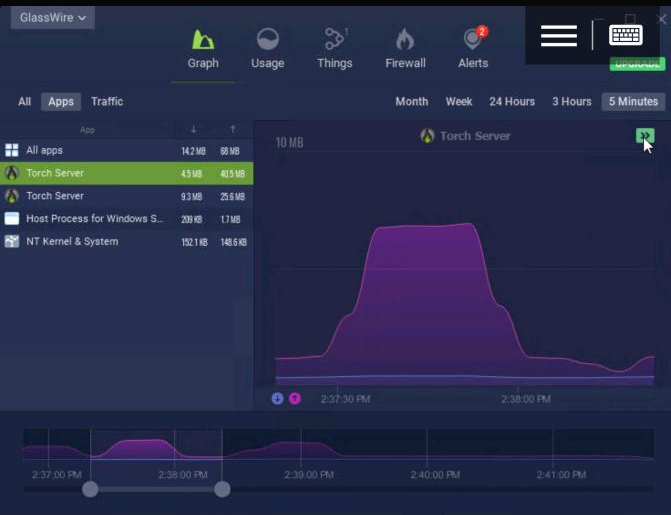Screen dimensions: 671x515
Task: Sort apps by download column arrow
Action: click(193, 130)
